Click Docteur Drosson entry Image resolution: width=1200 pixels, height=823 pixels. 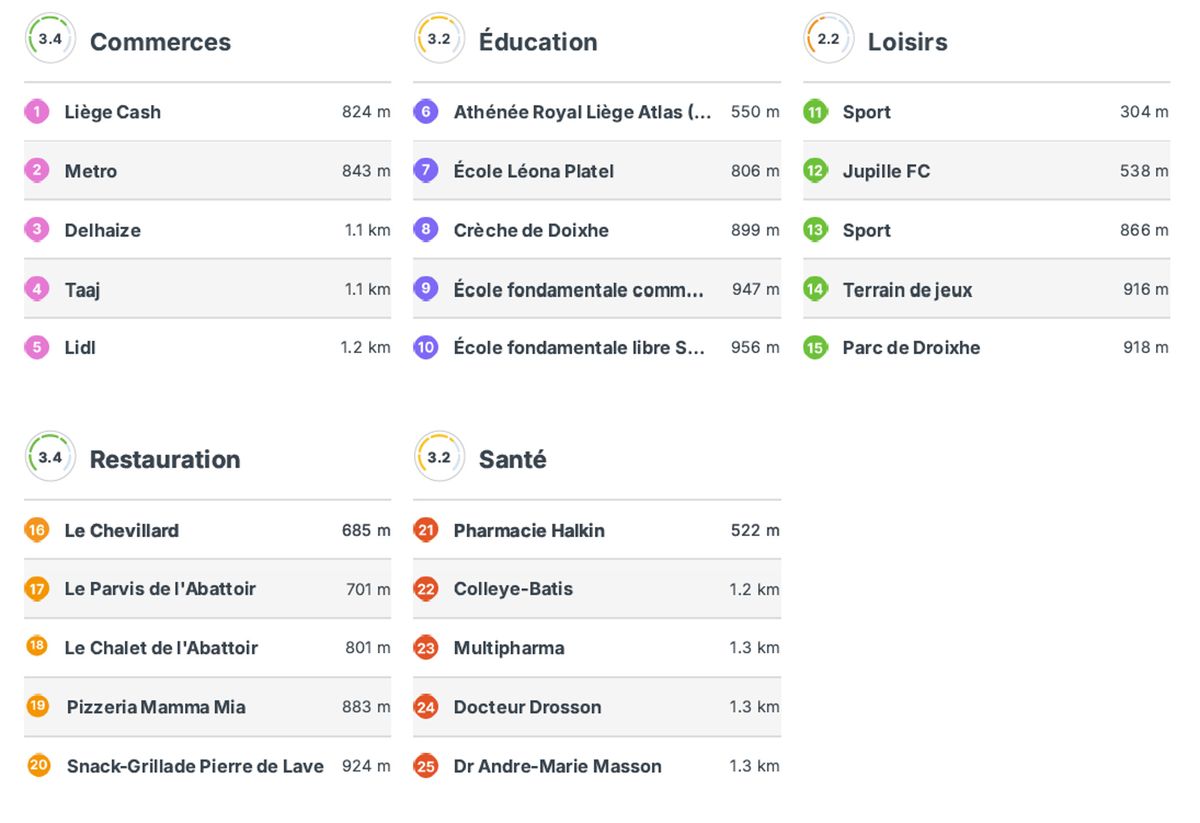(x=527, y=707)
